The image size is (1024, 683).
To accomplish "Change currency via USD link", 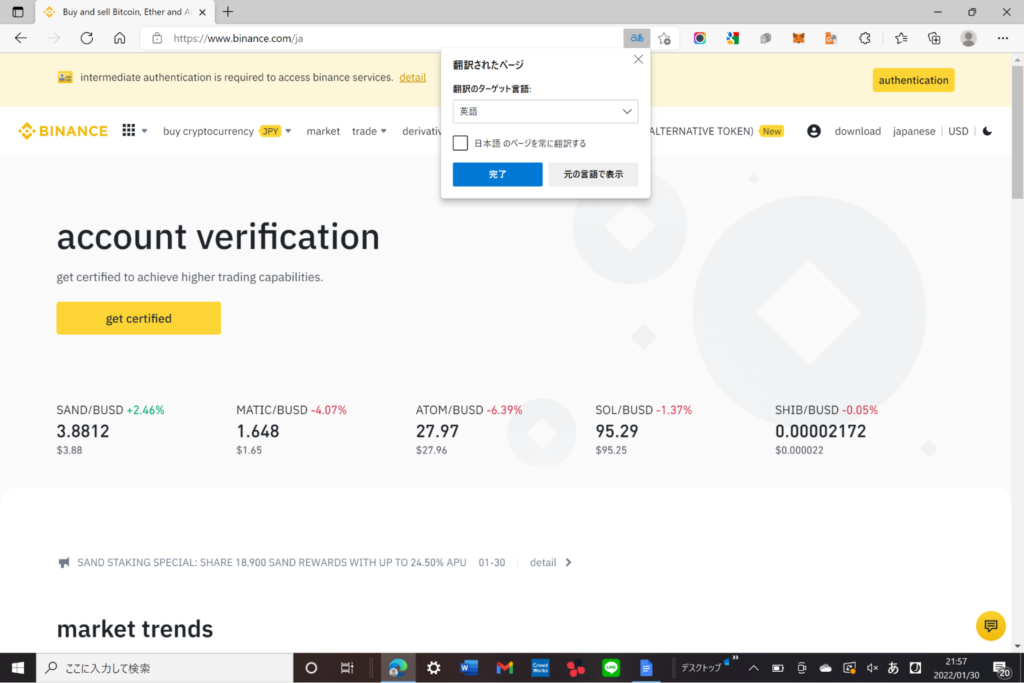I will coord(958,131).
